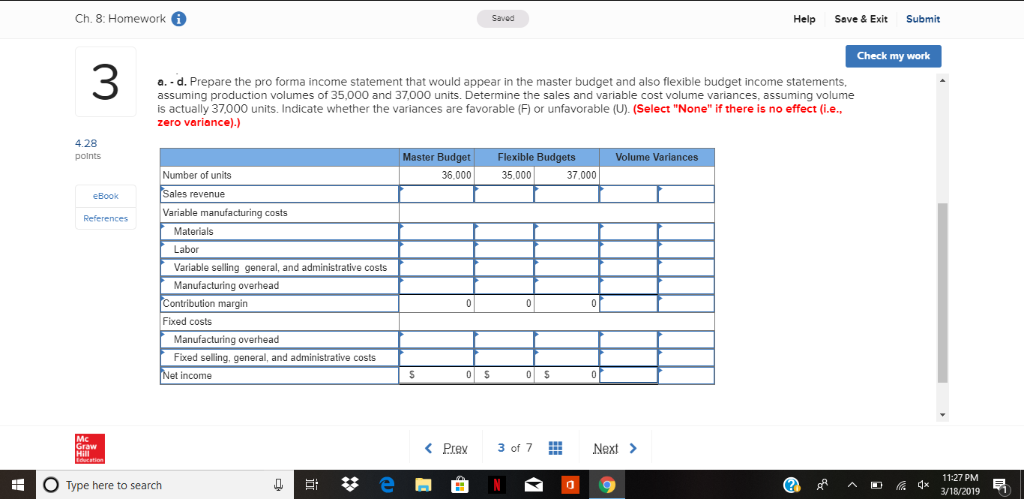Click the Contribution margin variance amount cell
The width and height of the screenshot is (1024, 499).
pyautogui.click(x=629, y=304)
